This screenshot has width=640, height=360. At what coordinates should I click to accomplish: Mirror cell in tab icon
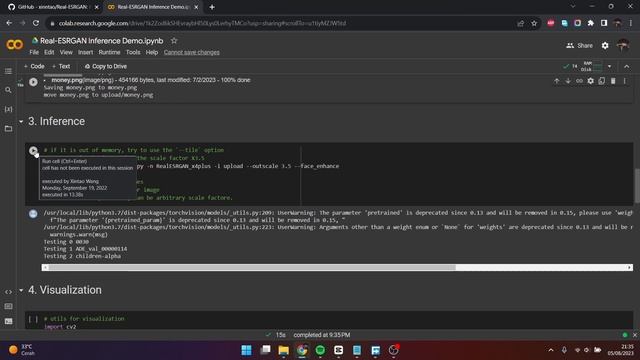[x=602, y=81]
